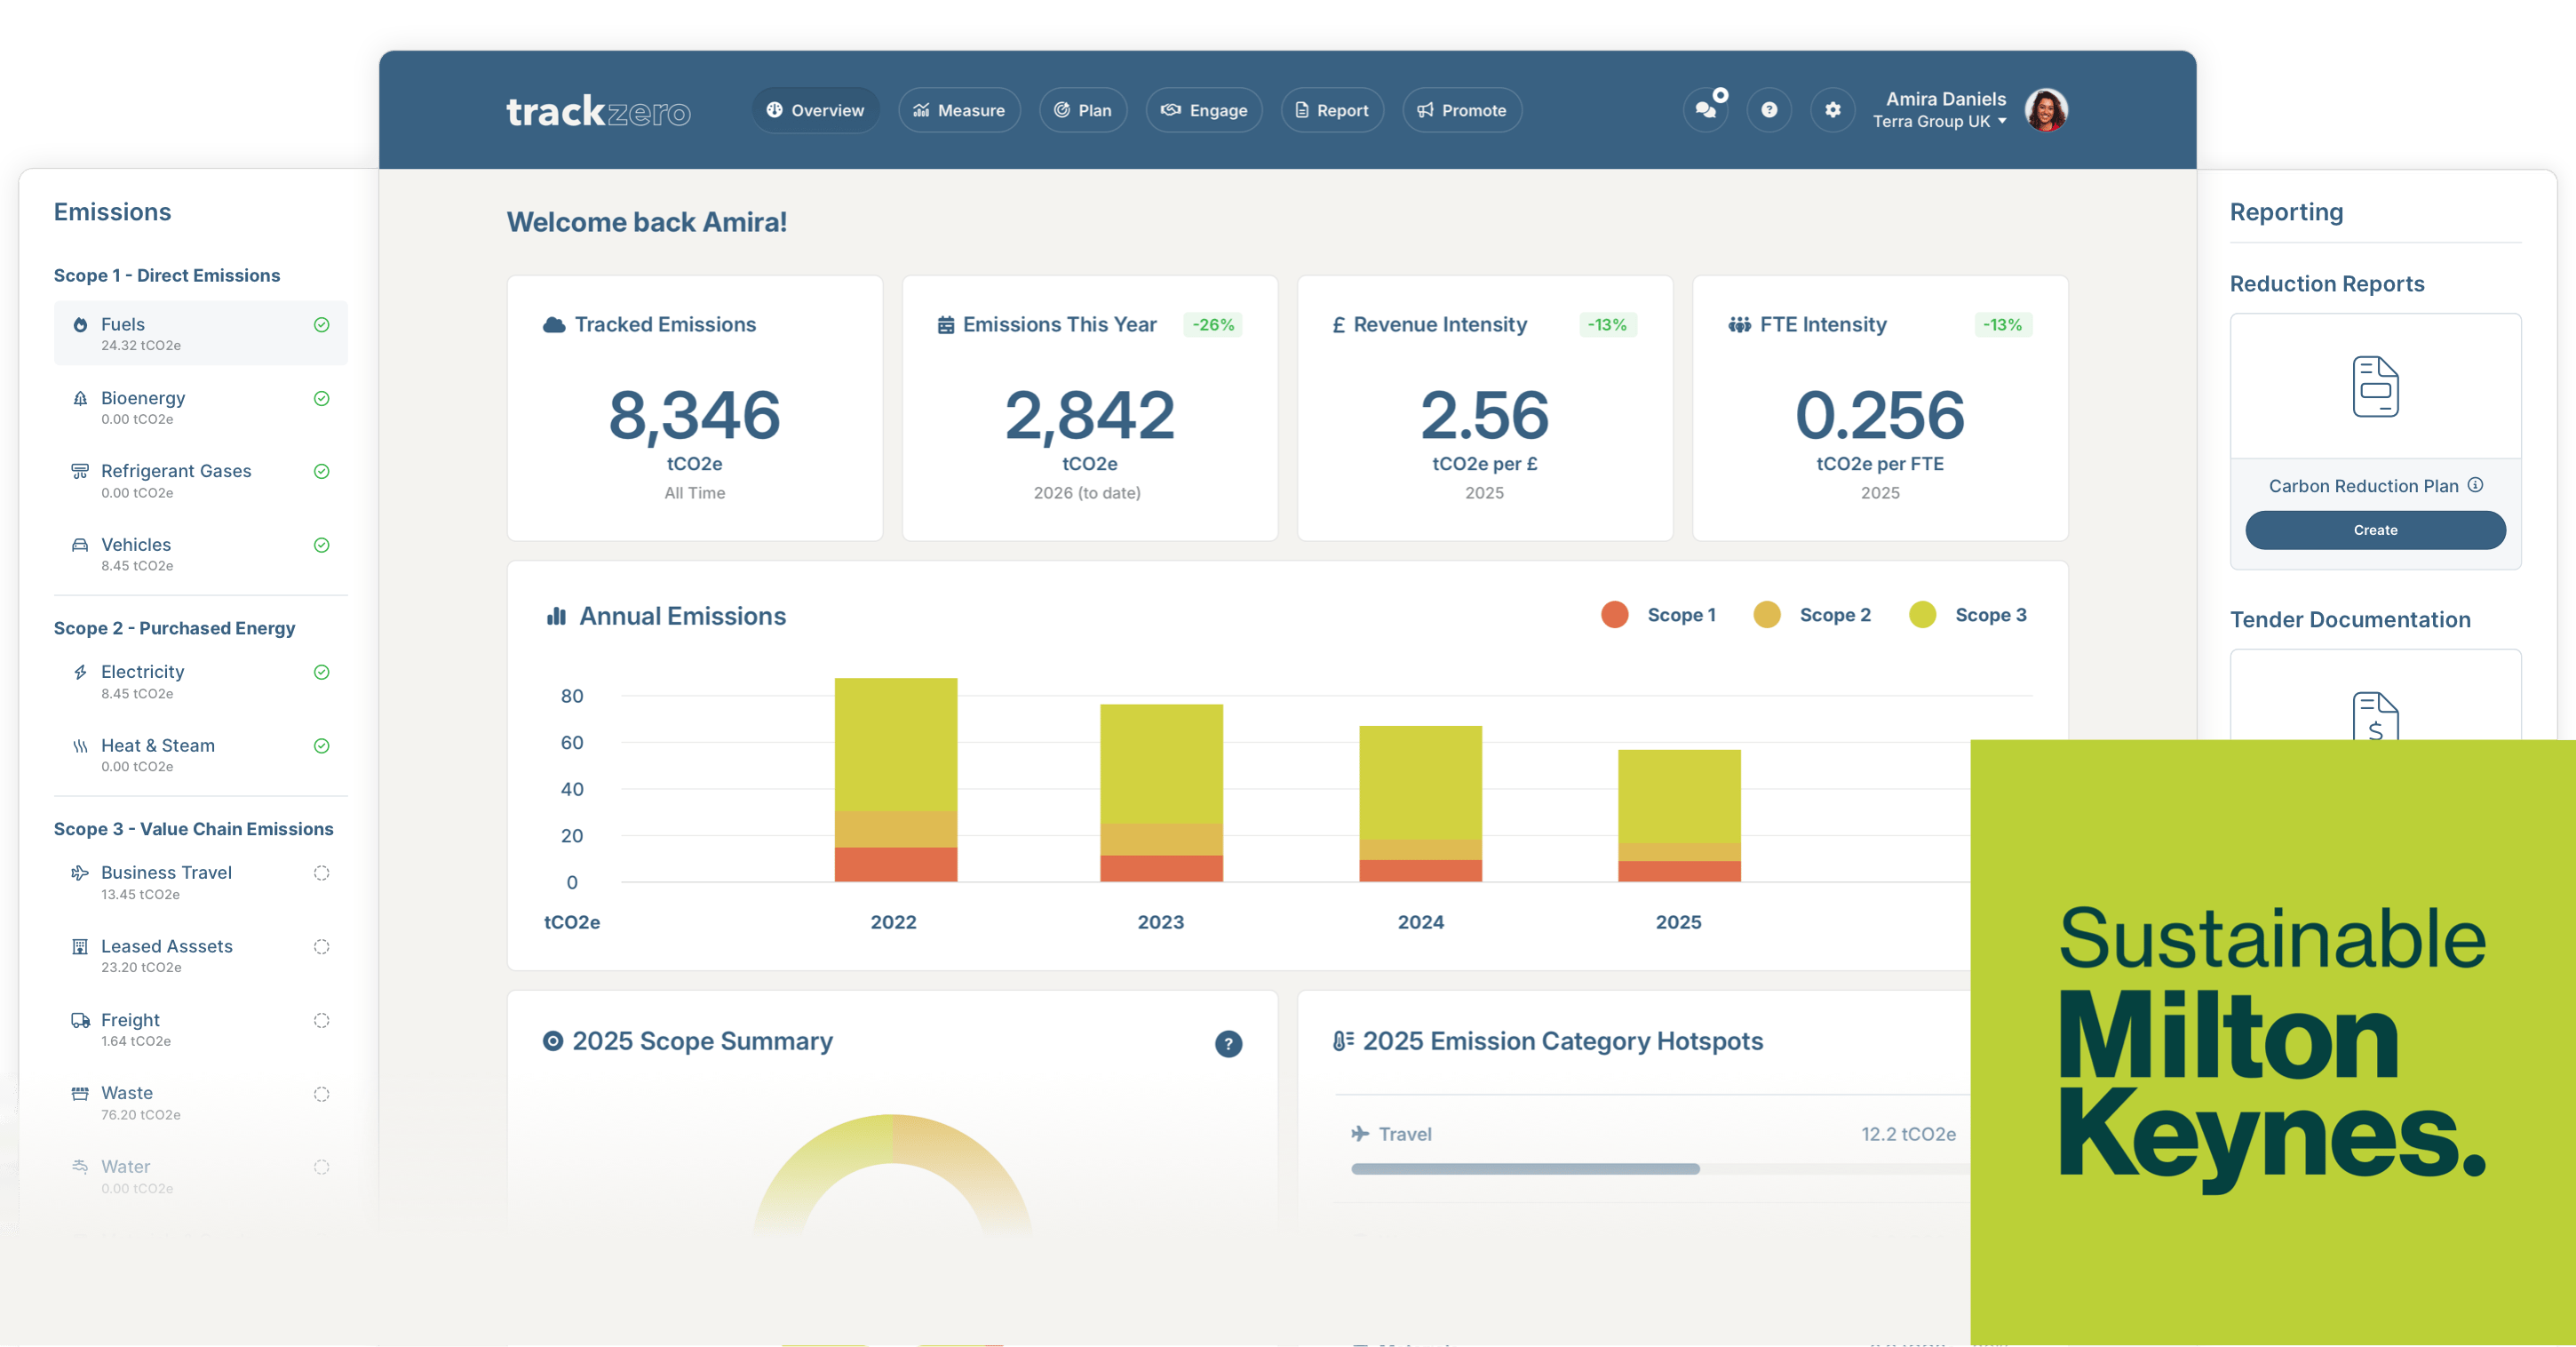Image resolution: width=2576 pixels, height=1347 pixels.
Task: Switch to the Measure tab
Action: pyautogui.click(x=959, y=110)
